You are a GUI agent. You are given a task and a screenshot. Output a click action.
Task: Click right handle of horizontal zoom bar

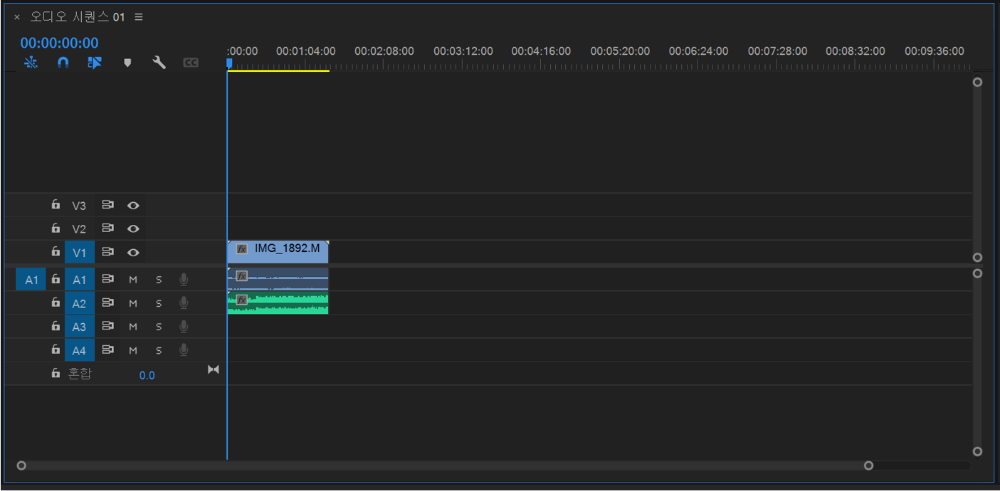pos(869,465)
